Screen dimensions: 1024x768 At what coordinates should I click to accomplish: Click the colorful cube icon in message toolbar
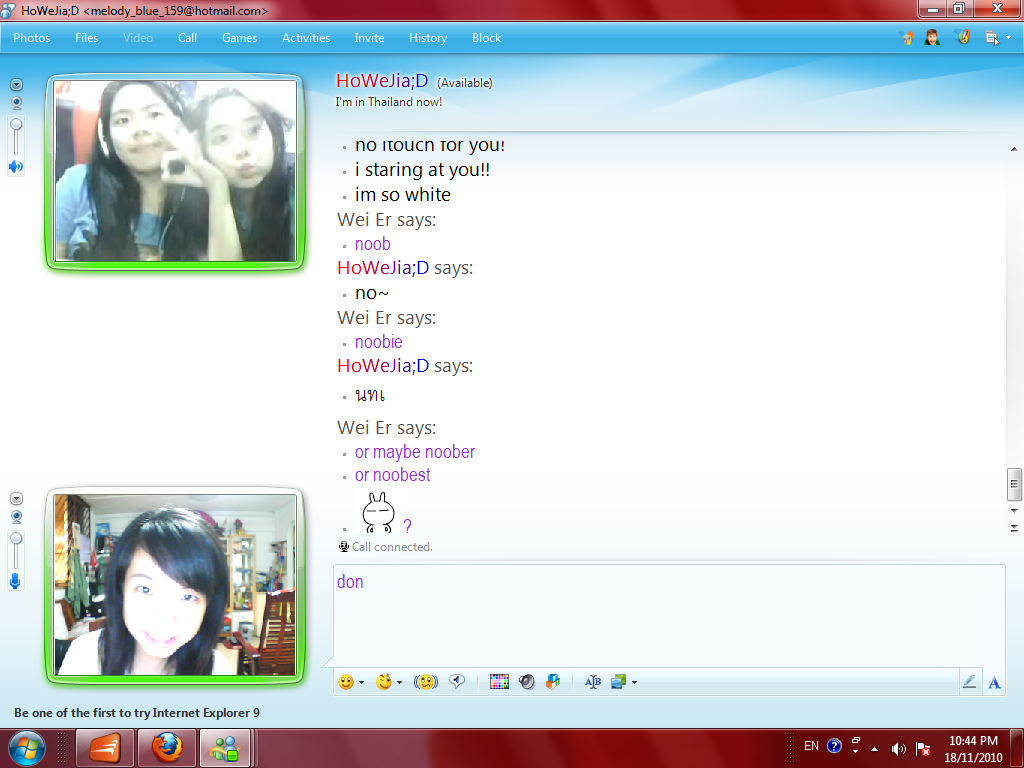[x=553, y=682]
